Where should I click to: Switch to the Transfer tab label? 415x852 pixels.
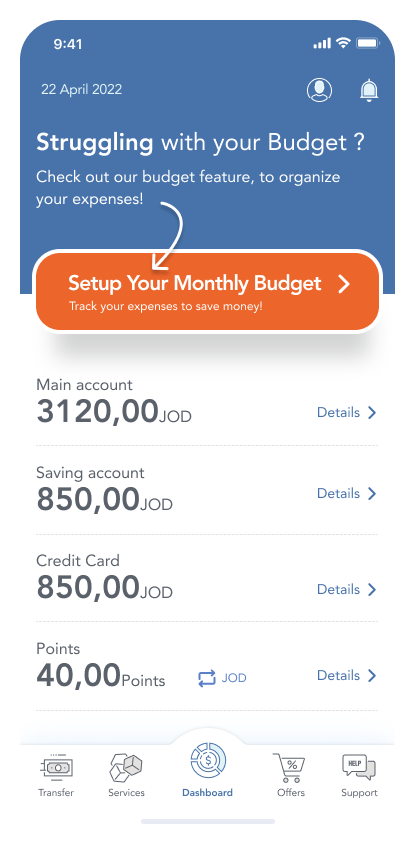(56, 793)
